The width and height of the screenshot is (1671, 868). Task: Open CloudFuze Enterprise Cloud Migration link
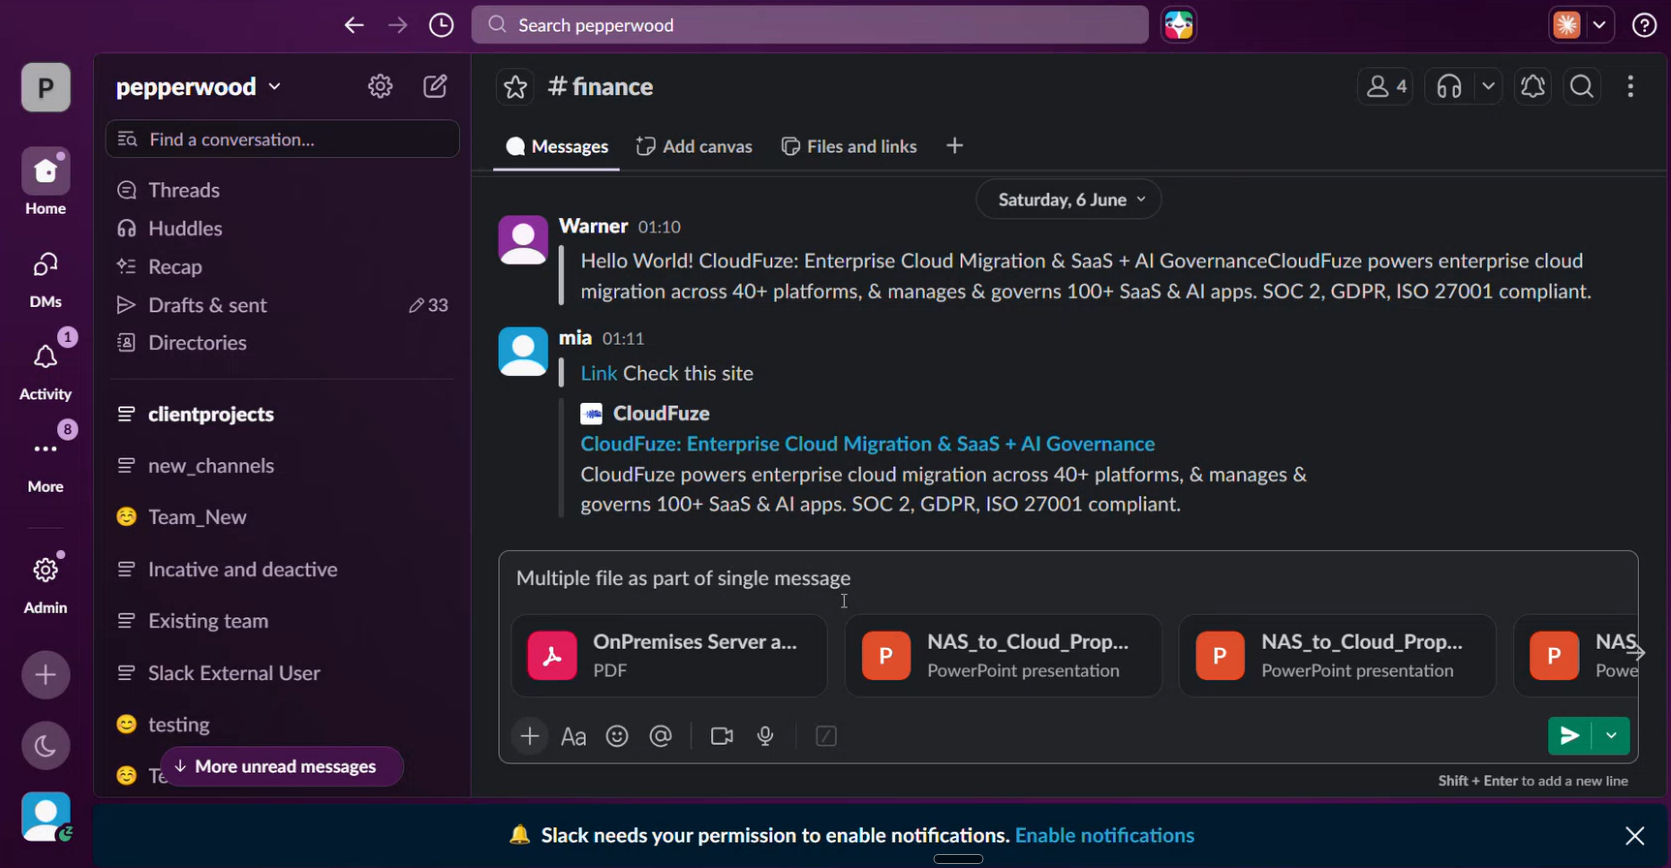867,444
